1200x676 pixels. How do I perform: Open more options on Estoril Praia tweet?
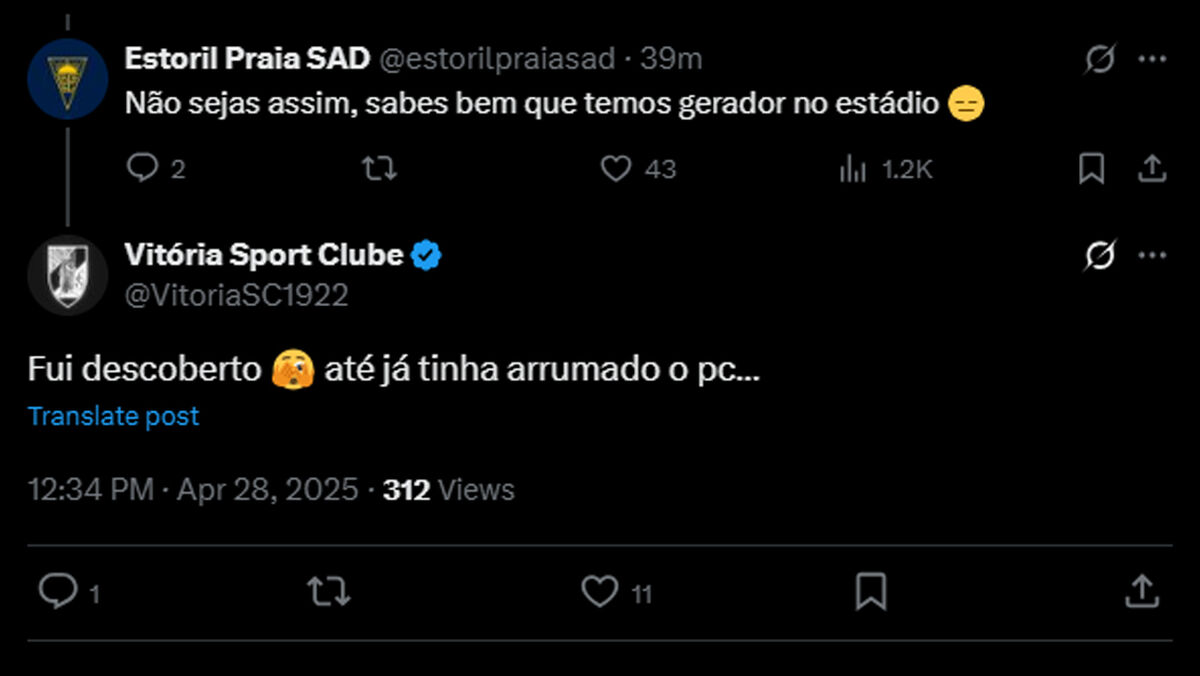click(1152, 60)
